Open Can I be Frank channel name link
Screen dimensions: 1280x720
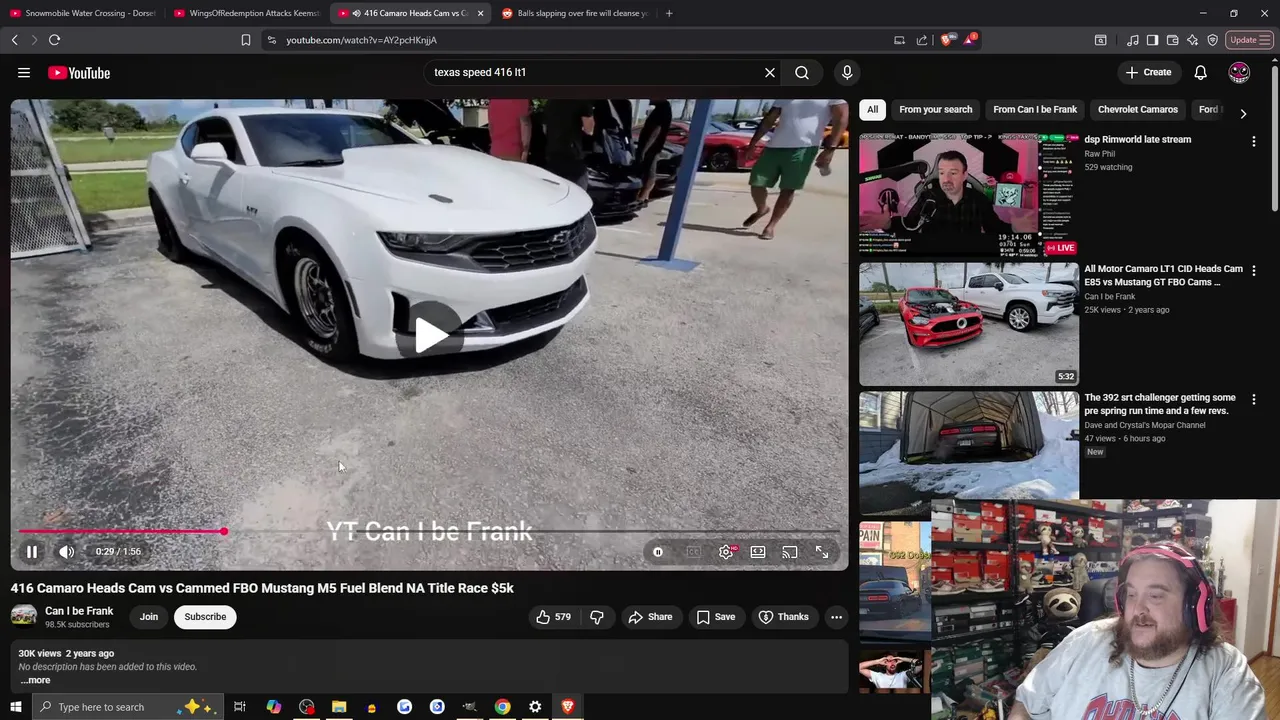coord(79,611)
